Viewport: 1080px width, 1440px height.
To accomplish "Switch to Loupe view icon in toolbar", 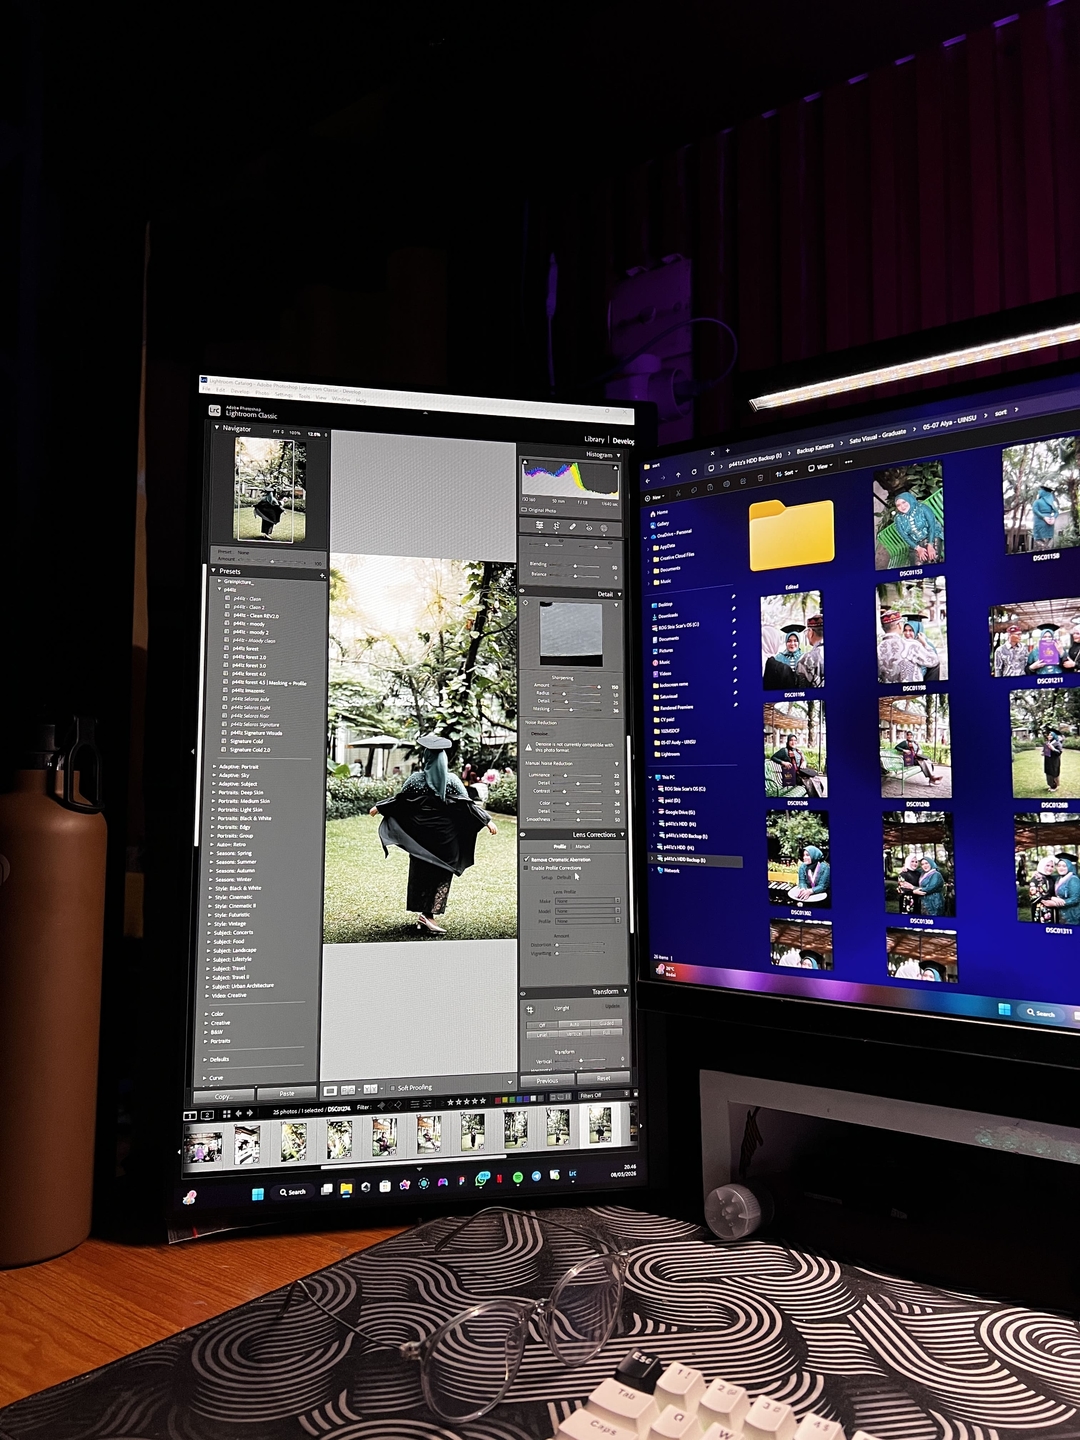I will coord(330,1091).
